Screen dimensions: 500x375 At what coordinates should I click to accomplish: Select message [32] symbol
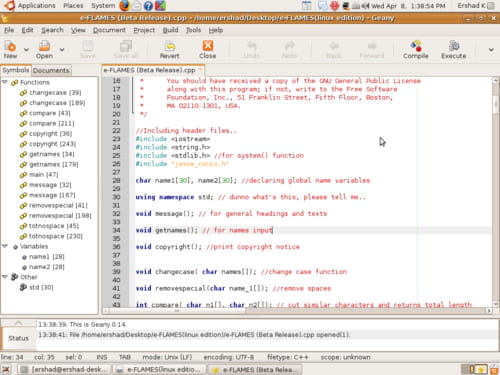[x=50, y=185]
